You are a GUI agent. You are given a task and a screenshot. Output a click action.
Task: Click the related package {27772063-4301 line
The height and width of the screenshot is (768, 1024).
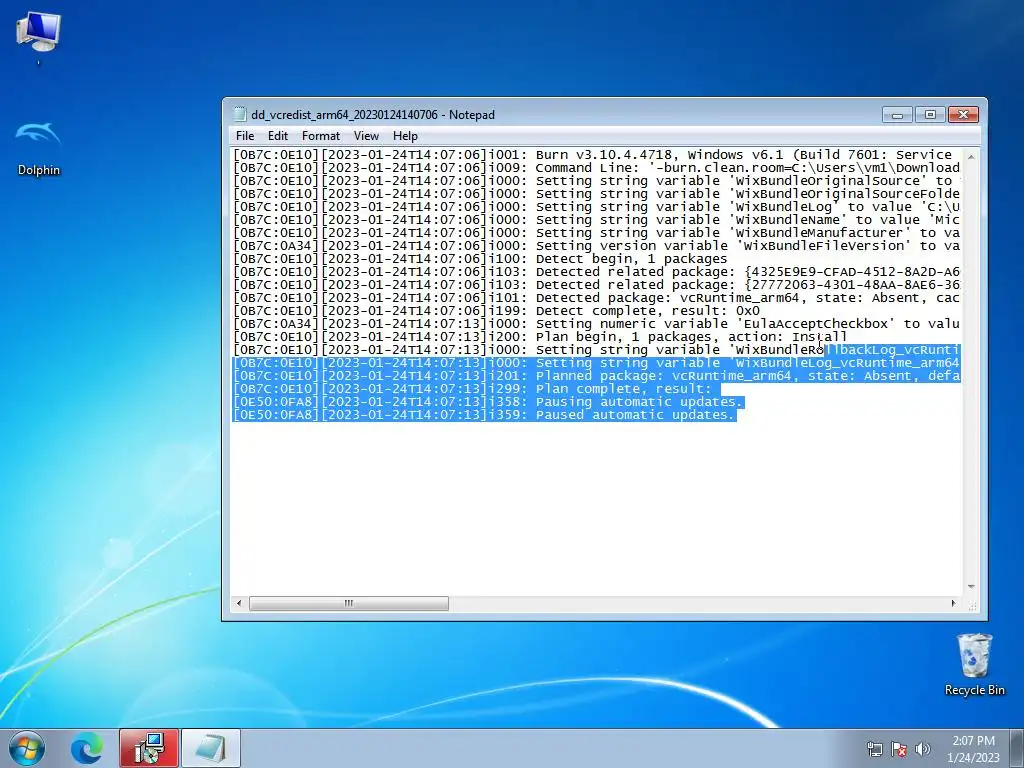pyautogui.click(x=596, y=285)
